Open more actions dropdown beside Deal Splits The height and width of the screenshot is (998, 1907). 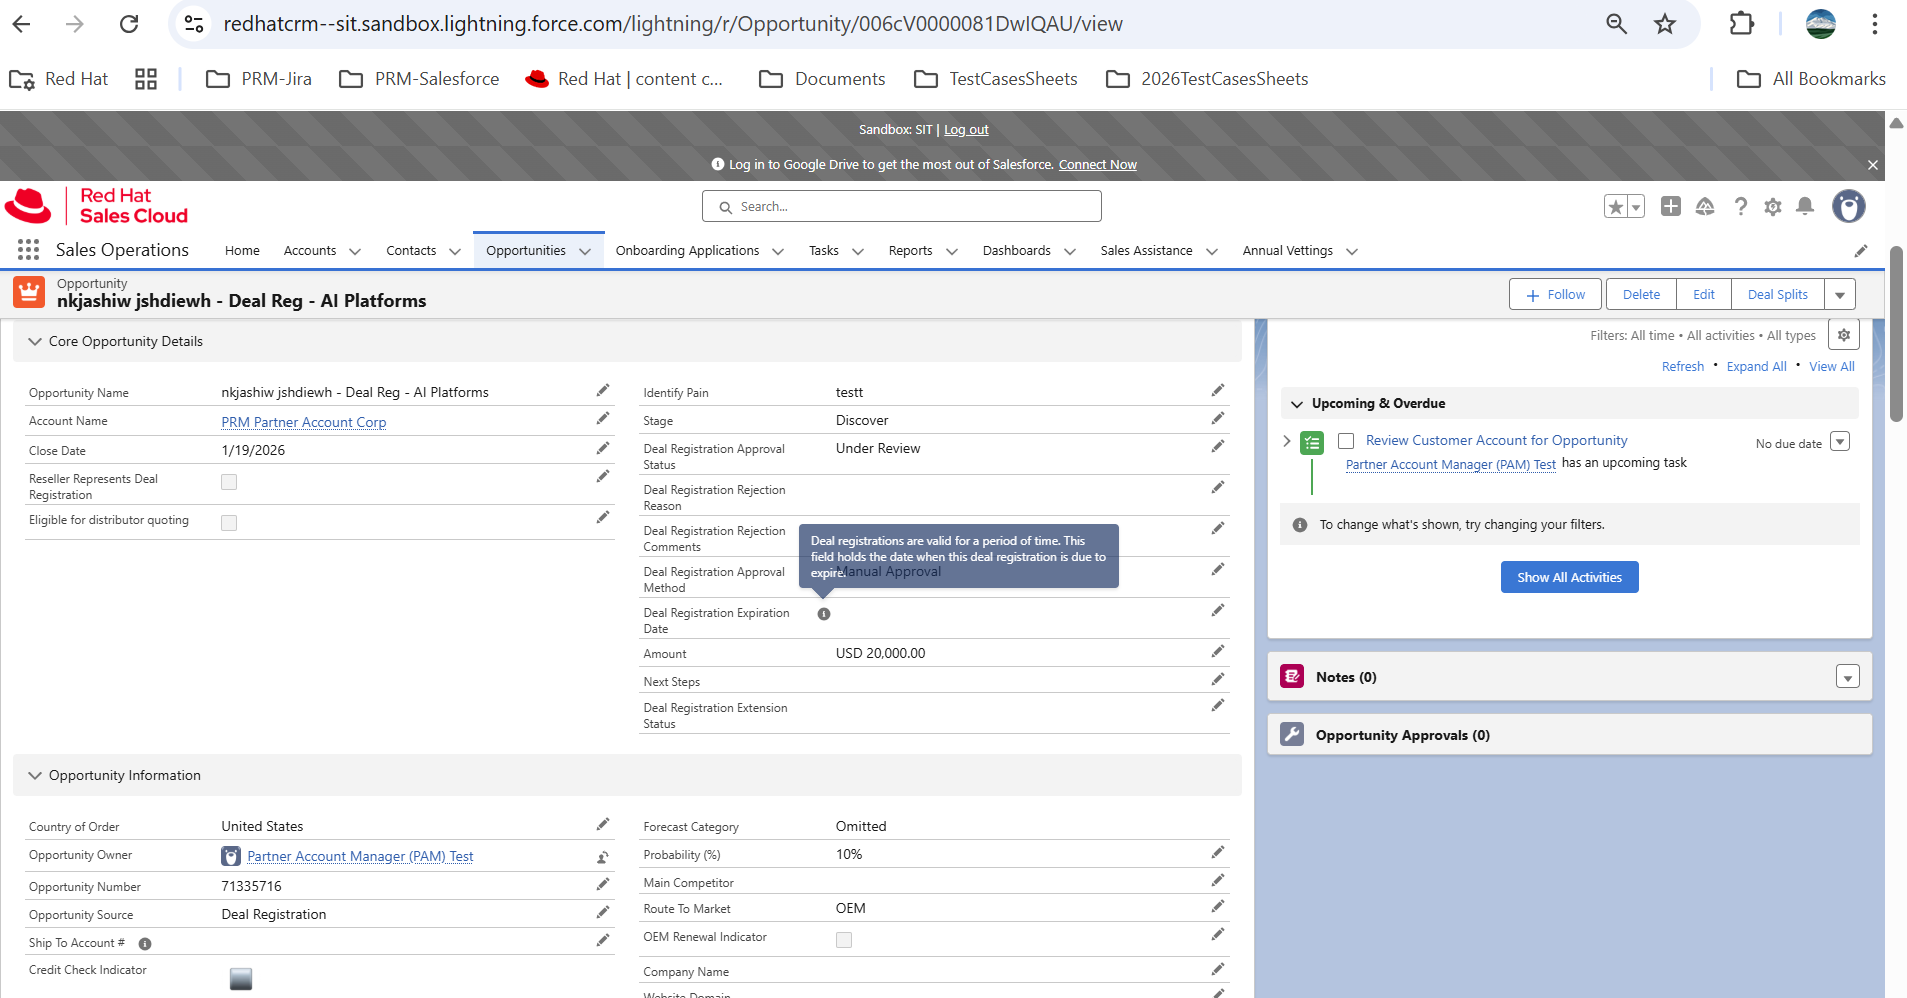point(1840,295)
